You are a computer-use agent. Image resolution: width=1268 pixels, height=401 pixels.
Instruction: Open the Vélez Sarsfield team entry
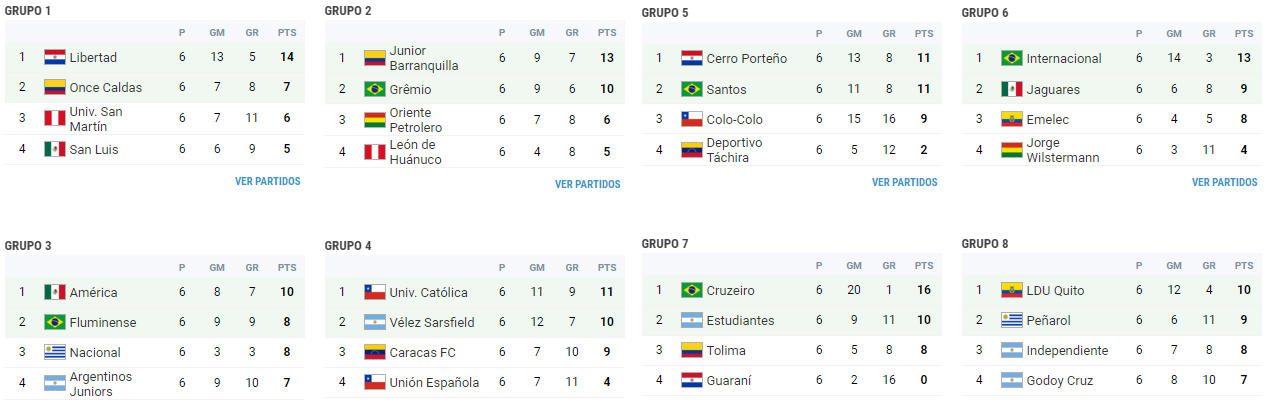point(432,322)
